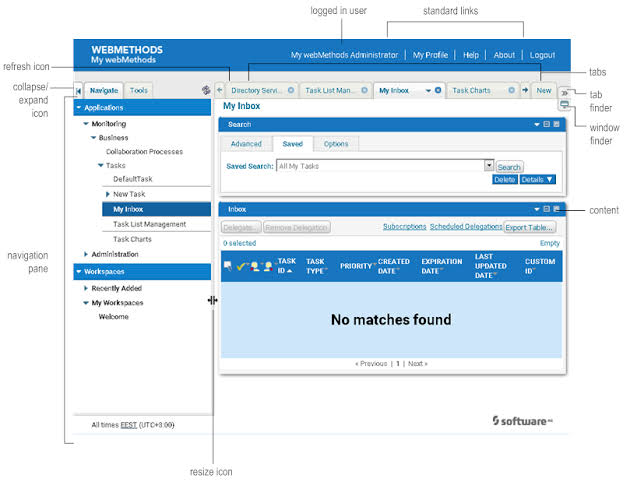Click the refresh icon beside the Tools tab

point(206,90)
